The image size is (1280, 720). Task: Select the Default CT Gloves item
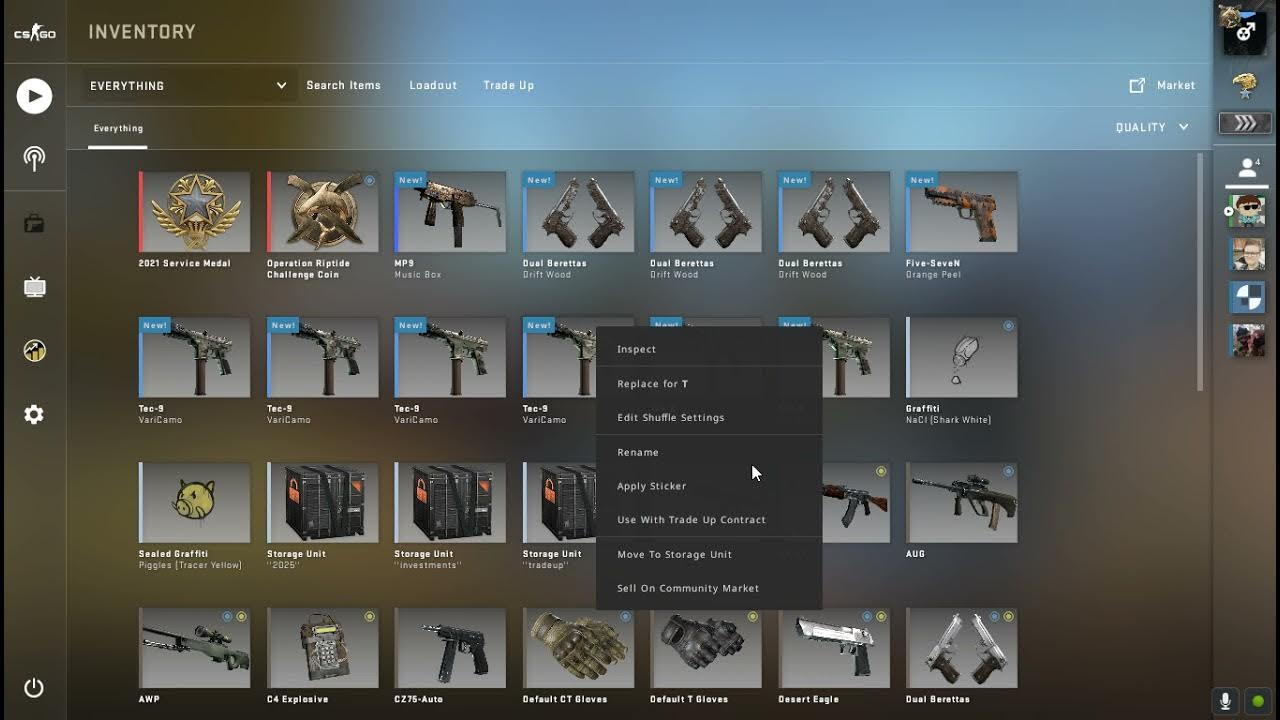click(579, 648)
